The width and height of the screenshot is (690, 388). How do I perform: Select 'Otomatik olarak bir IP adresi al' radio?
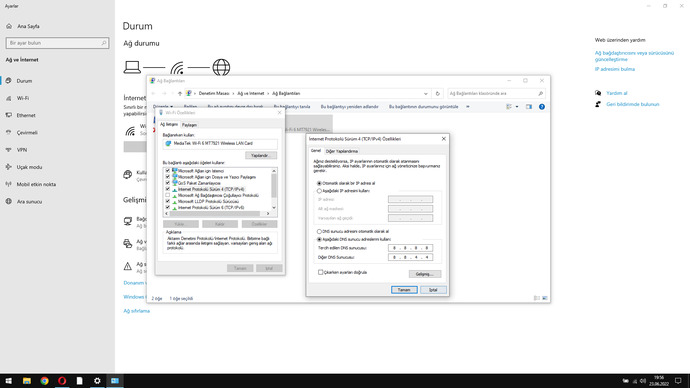[x=319, y=183]
